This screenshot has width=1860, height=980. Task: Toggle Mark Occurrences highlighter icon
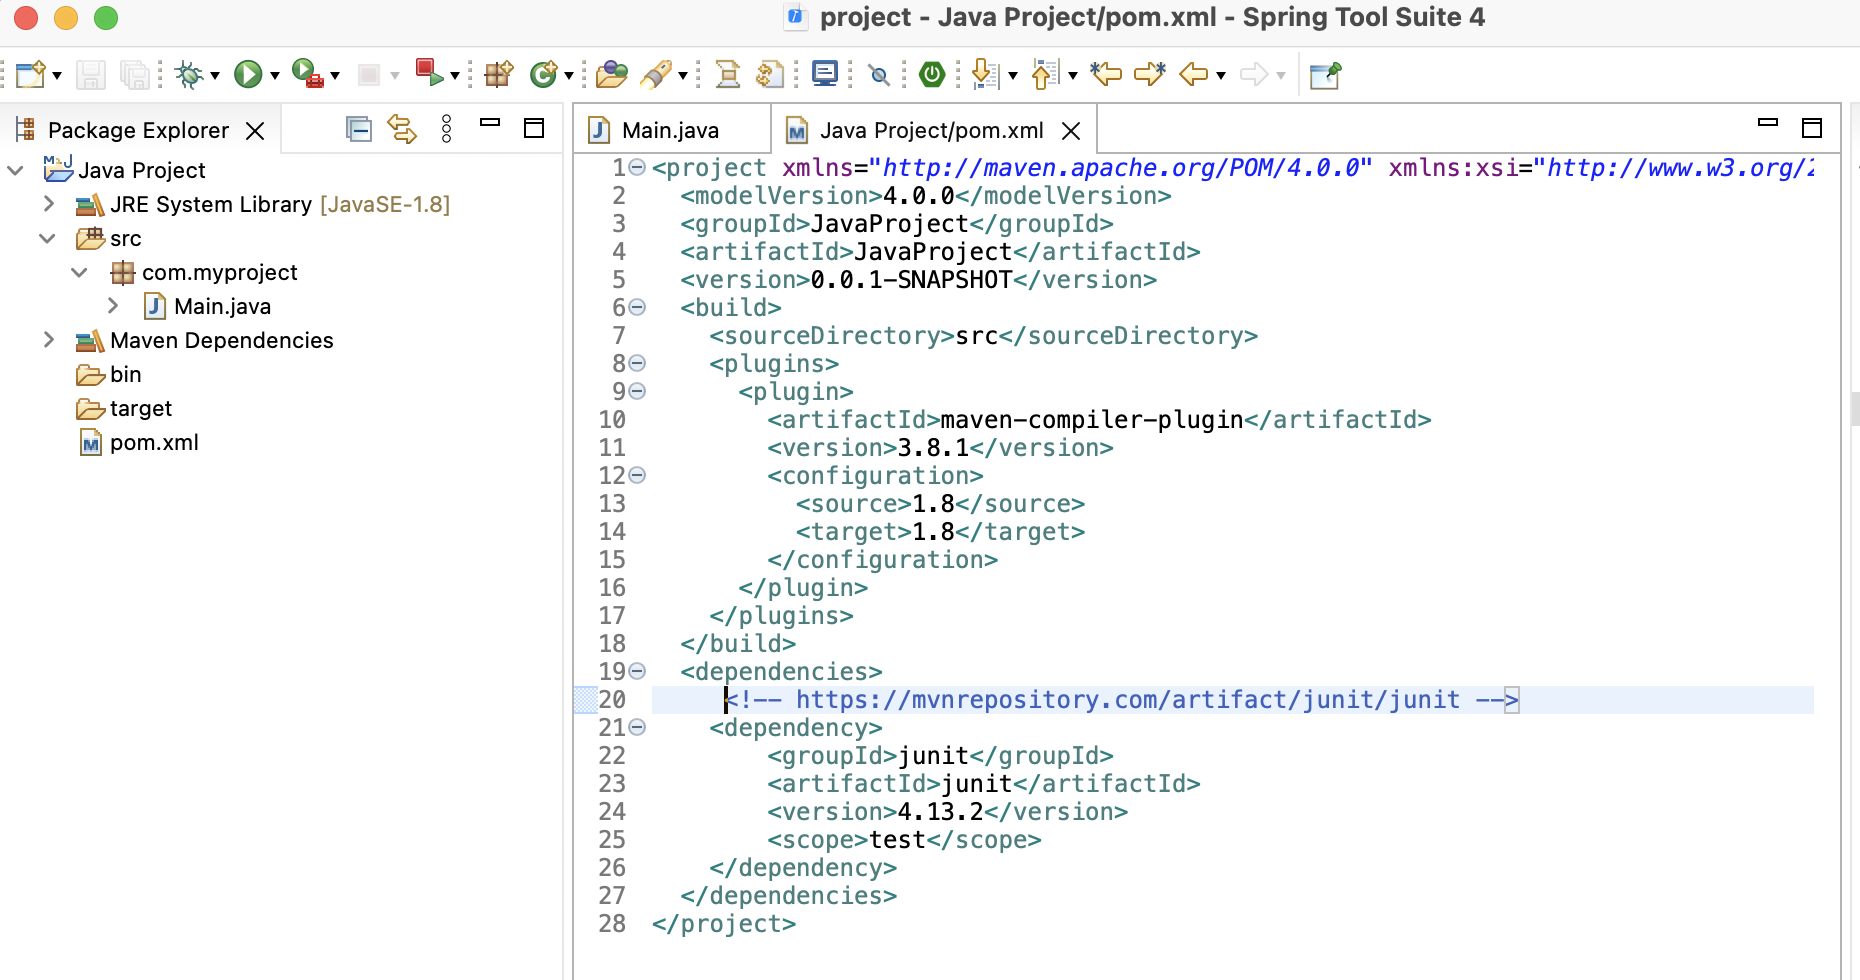click(728, 74)
